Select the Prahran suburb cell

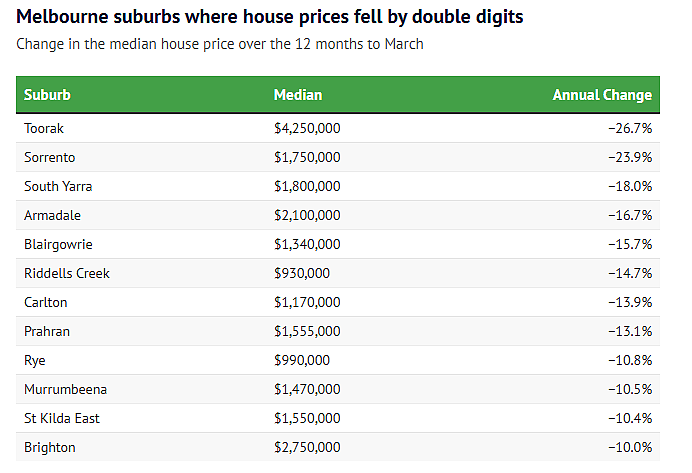coord(47,331)
